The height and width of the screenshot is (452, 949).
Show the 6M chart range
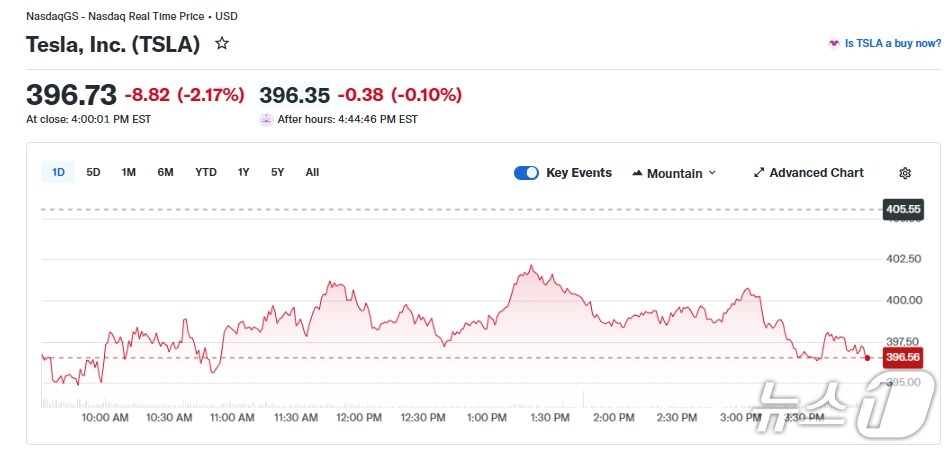click(x=165, y=172)
